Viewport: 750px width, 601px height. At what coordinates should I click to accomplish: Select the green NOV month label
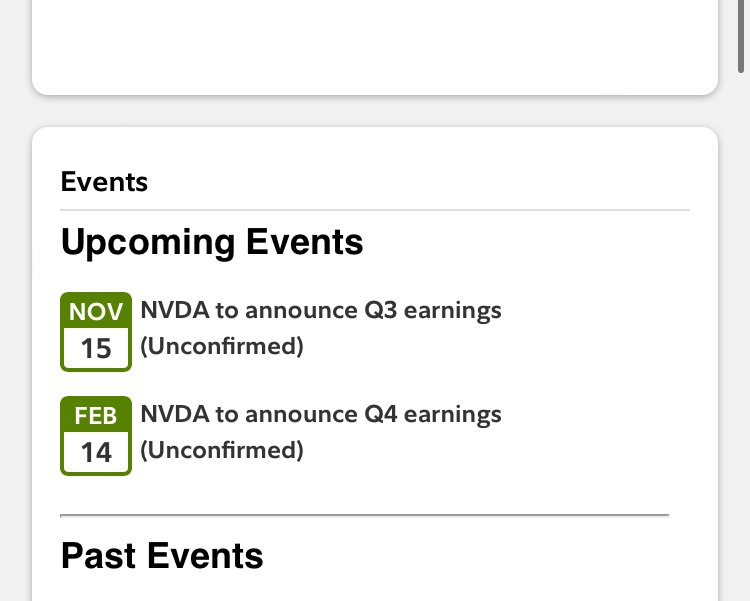click(x=96, y=312)
